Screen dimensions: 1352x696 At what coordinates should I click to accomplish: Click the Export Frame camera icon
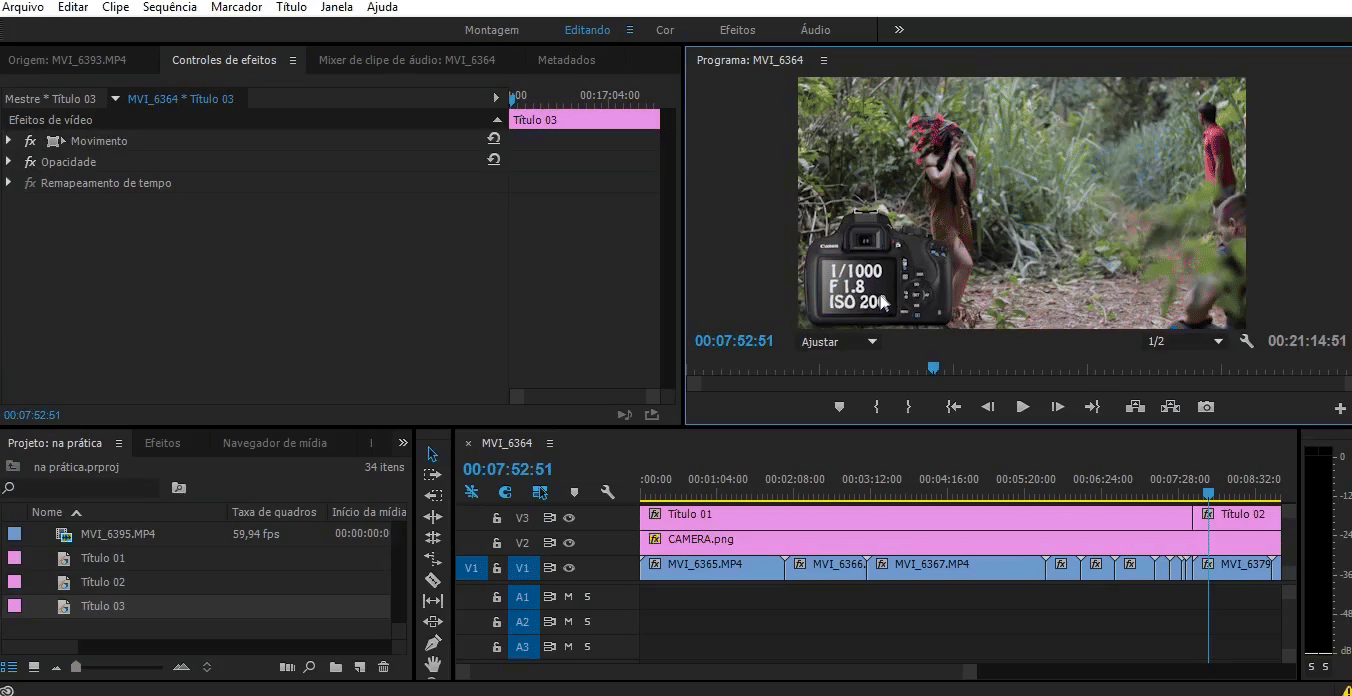pyautogui.click(x=1206, y=407)
